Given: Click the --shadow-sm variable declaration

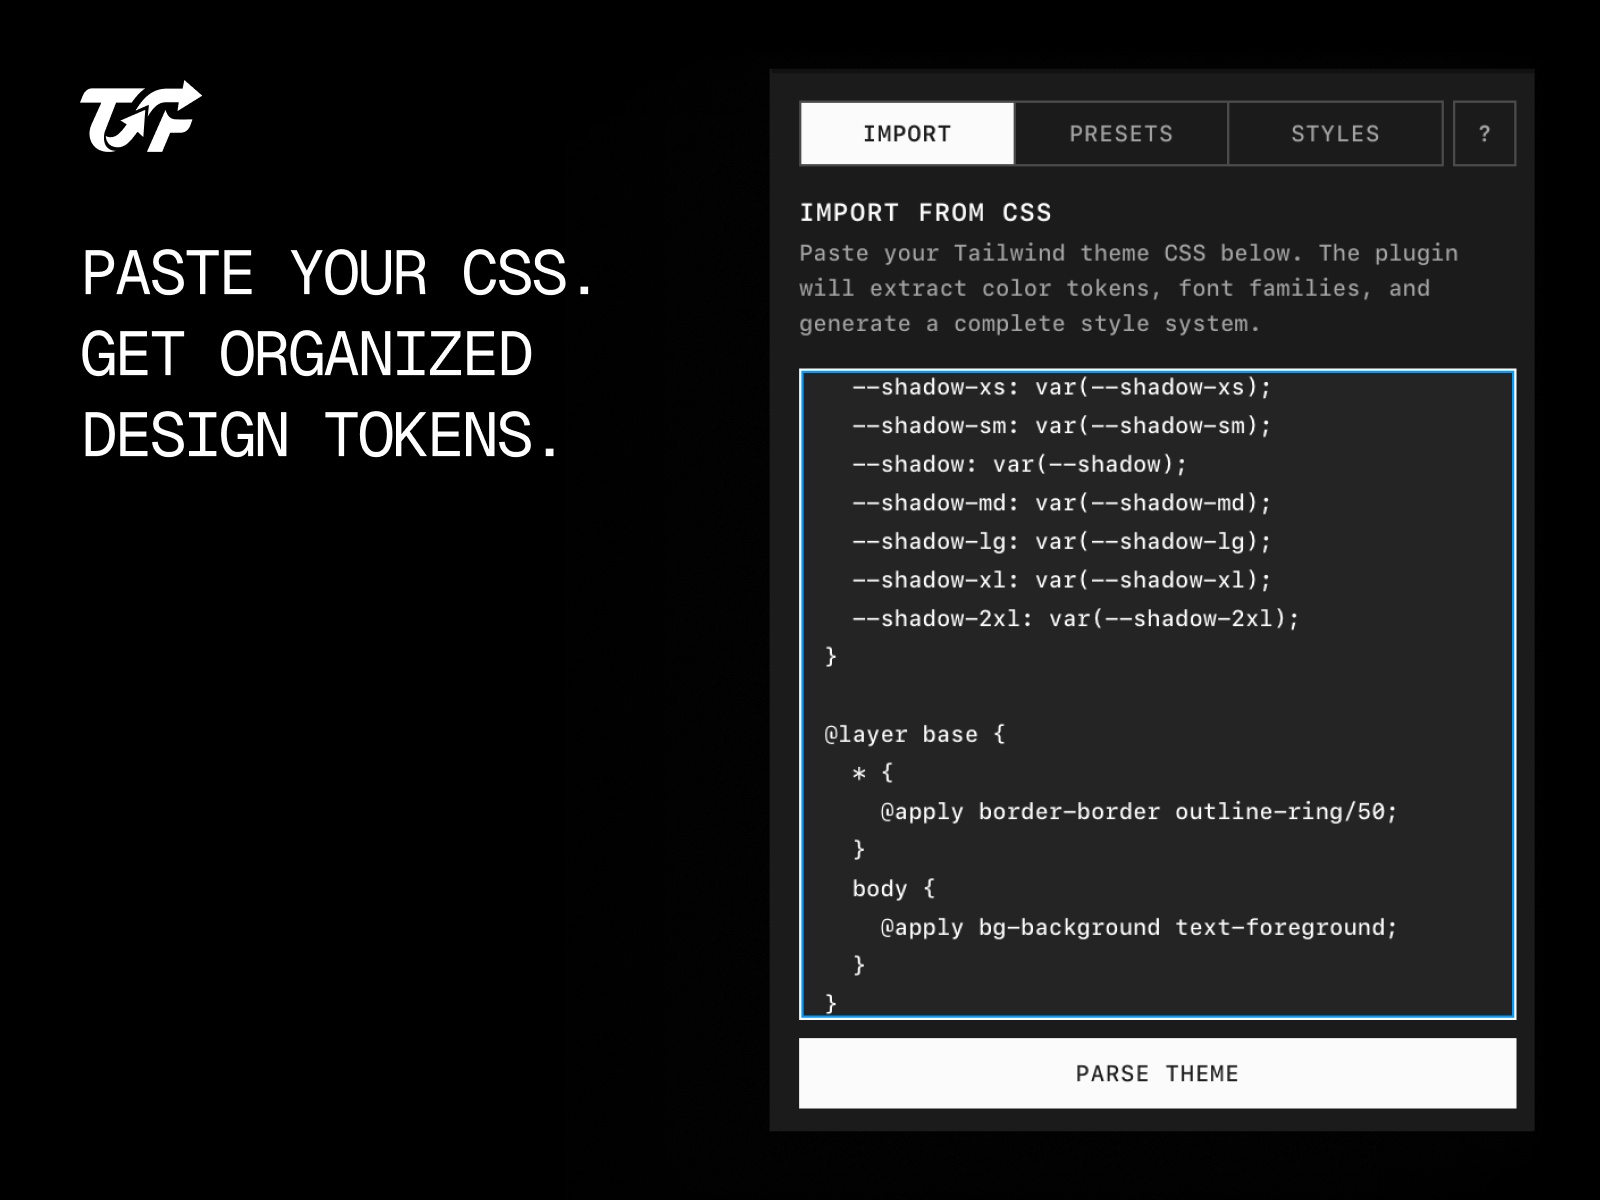Looking at the screenshot, I should [1060, 425].
